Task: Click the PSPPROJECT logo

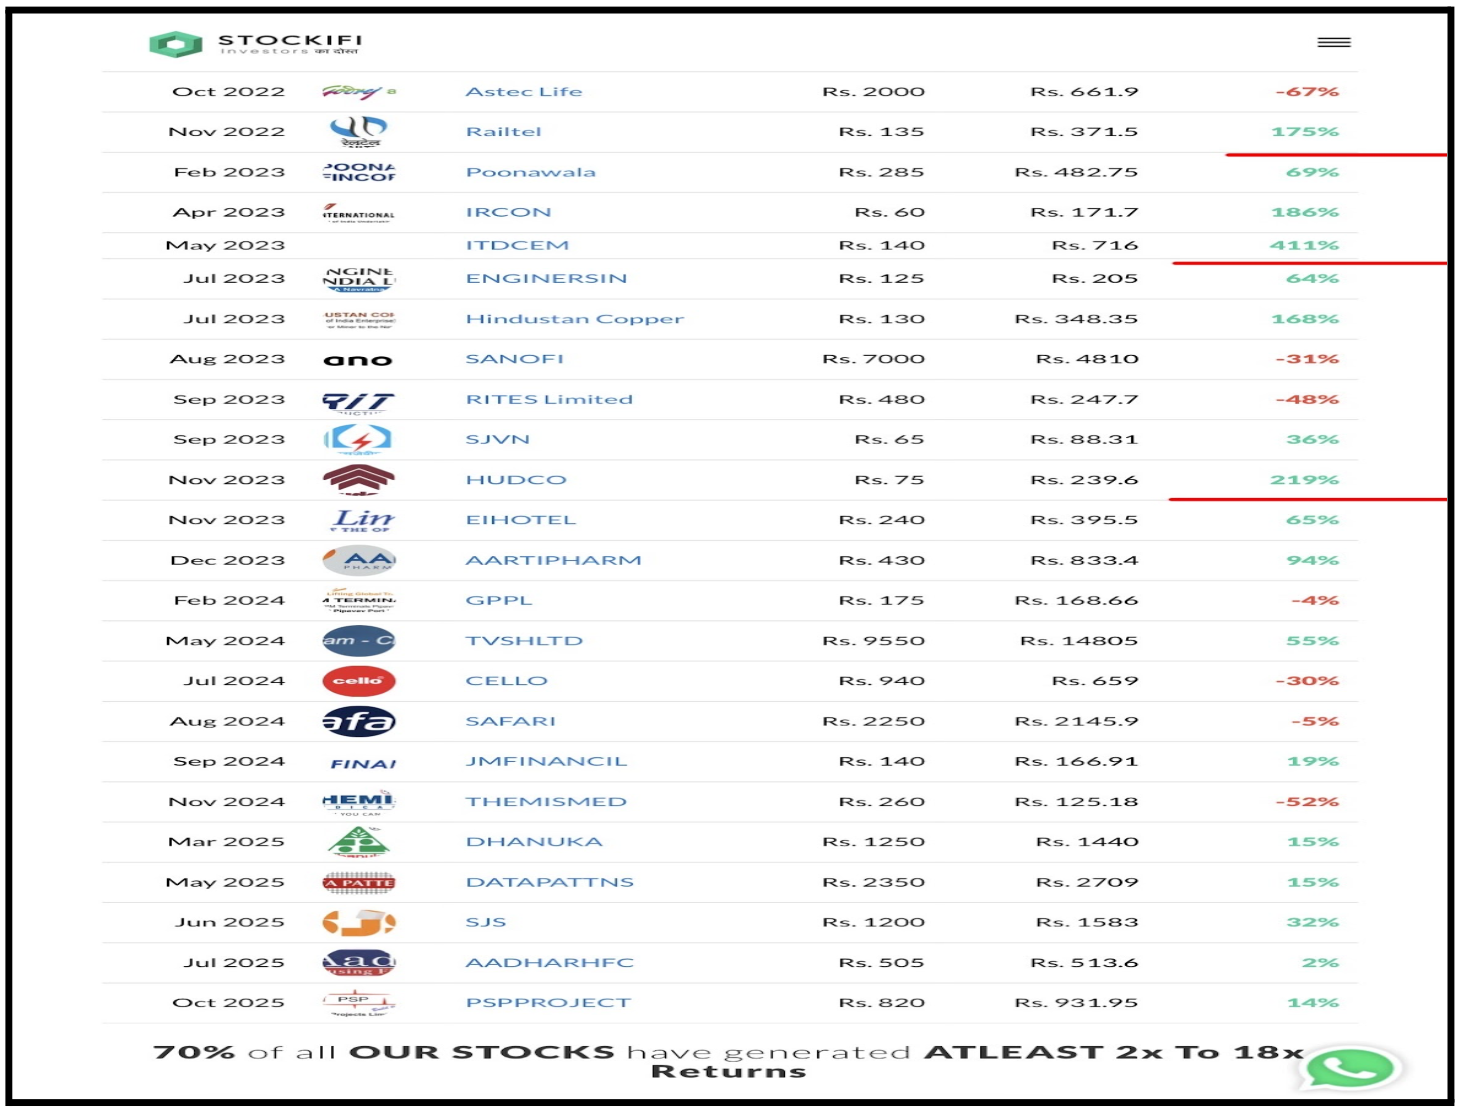Action: [357, 1003]
